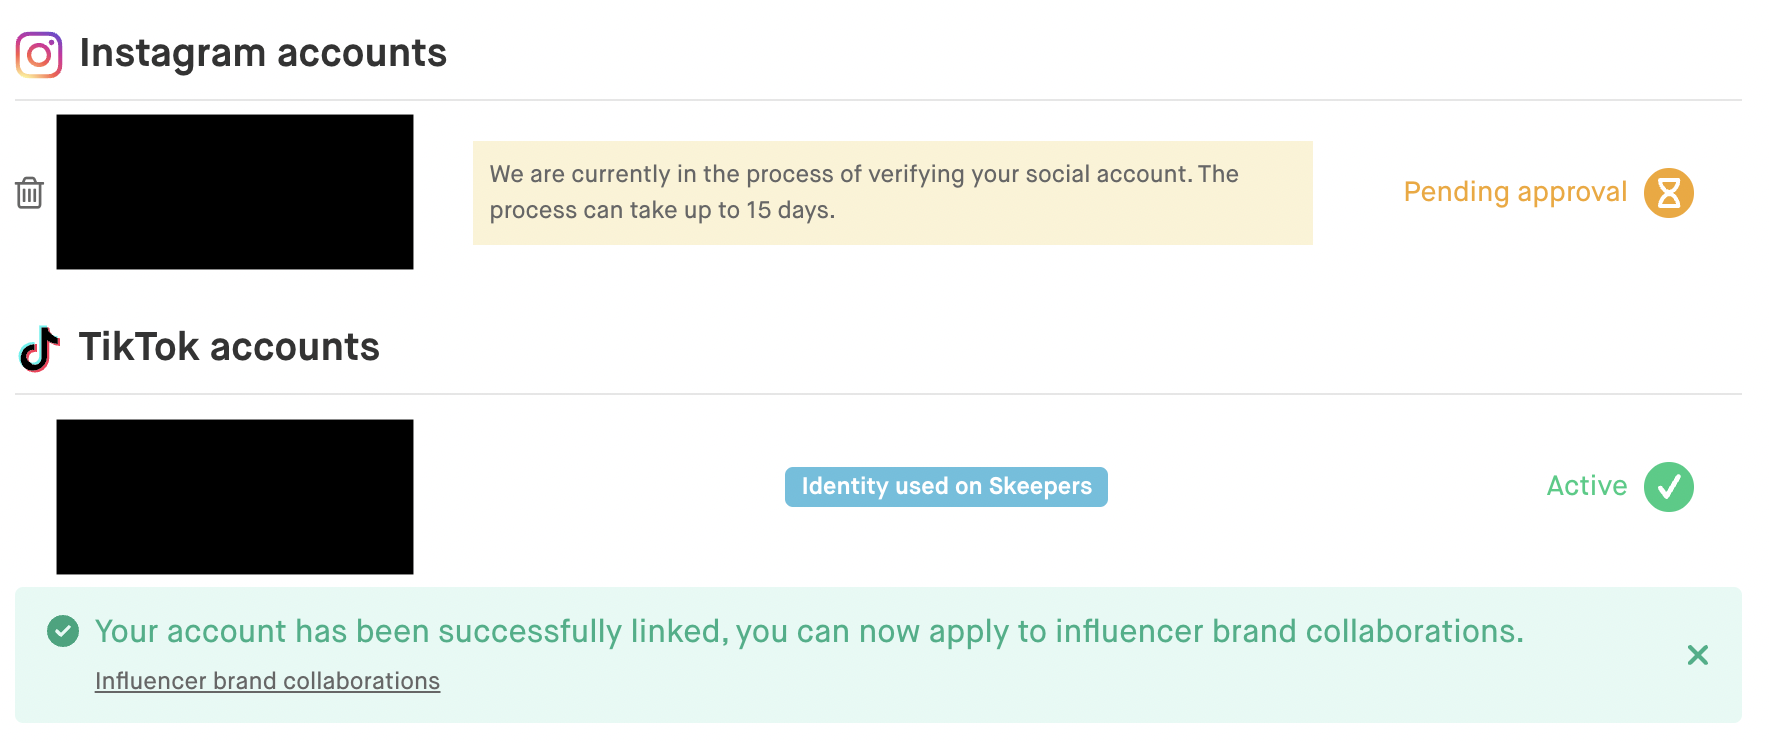
Task: Click the Active status label
Action: coord(1587,486)
